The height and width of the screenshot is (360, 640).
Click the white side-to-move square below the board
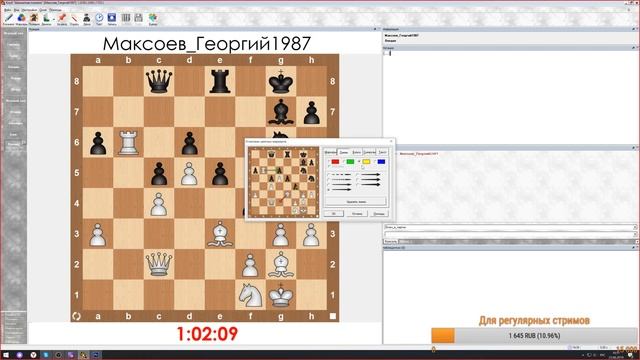point(333,316)
